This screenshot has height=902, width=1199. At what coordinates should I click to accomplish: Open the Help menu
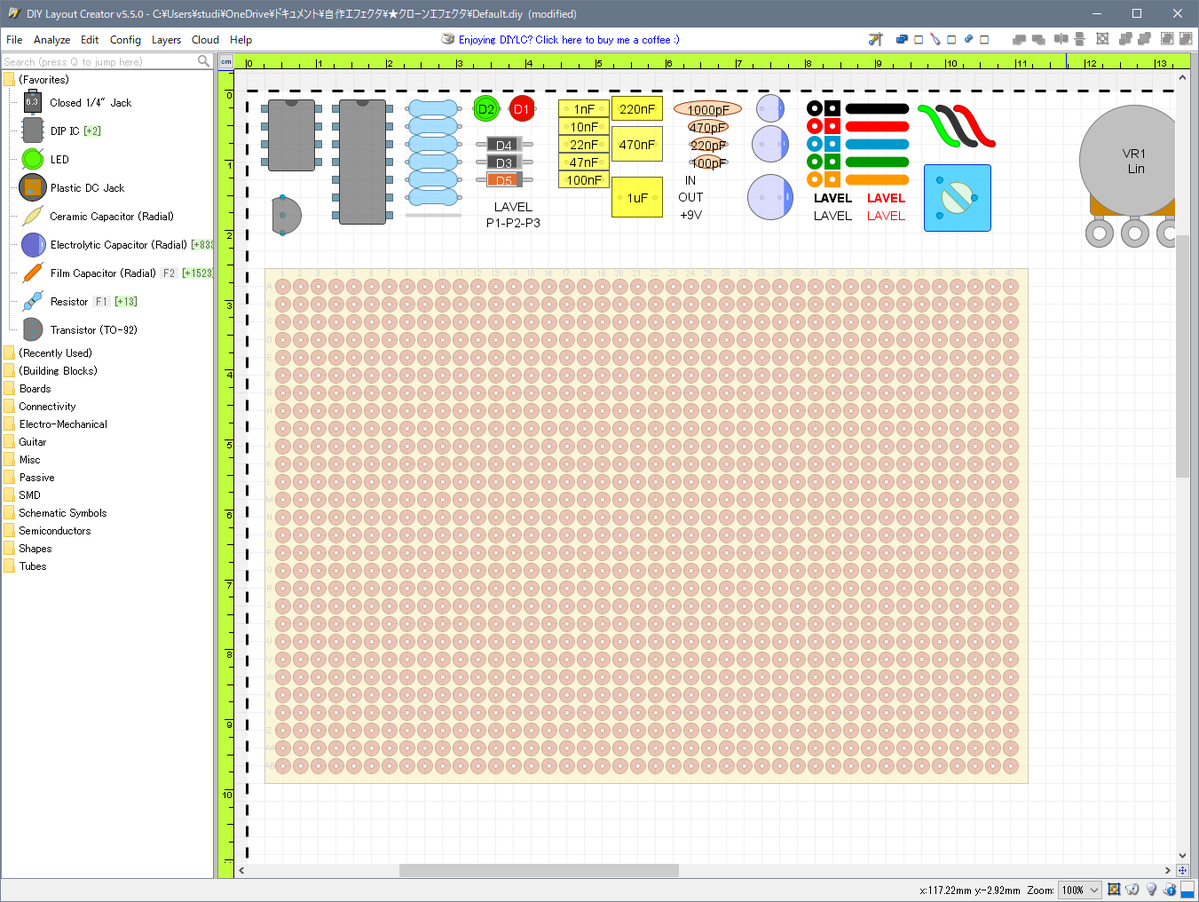[x=241, y=40]
